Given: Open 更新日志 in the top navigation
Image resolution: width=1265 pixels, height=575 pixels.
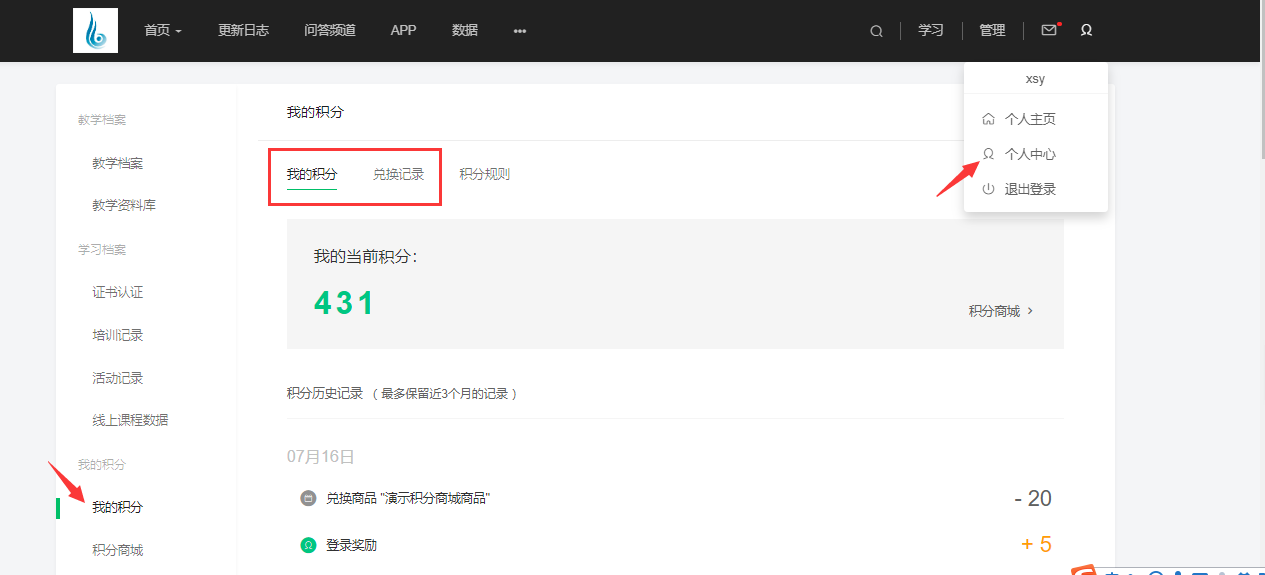Looking at the screenshot, I should pyautogui.click(x=243, y=30).
